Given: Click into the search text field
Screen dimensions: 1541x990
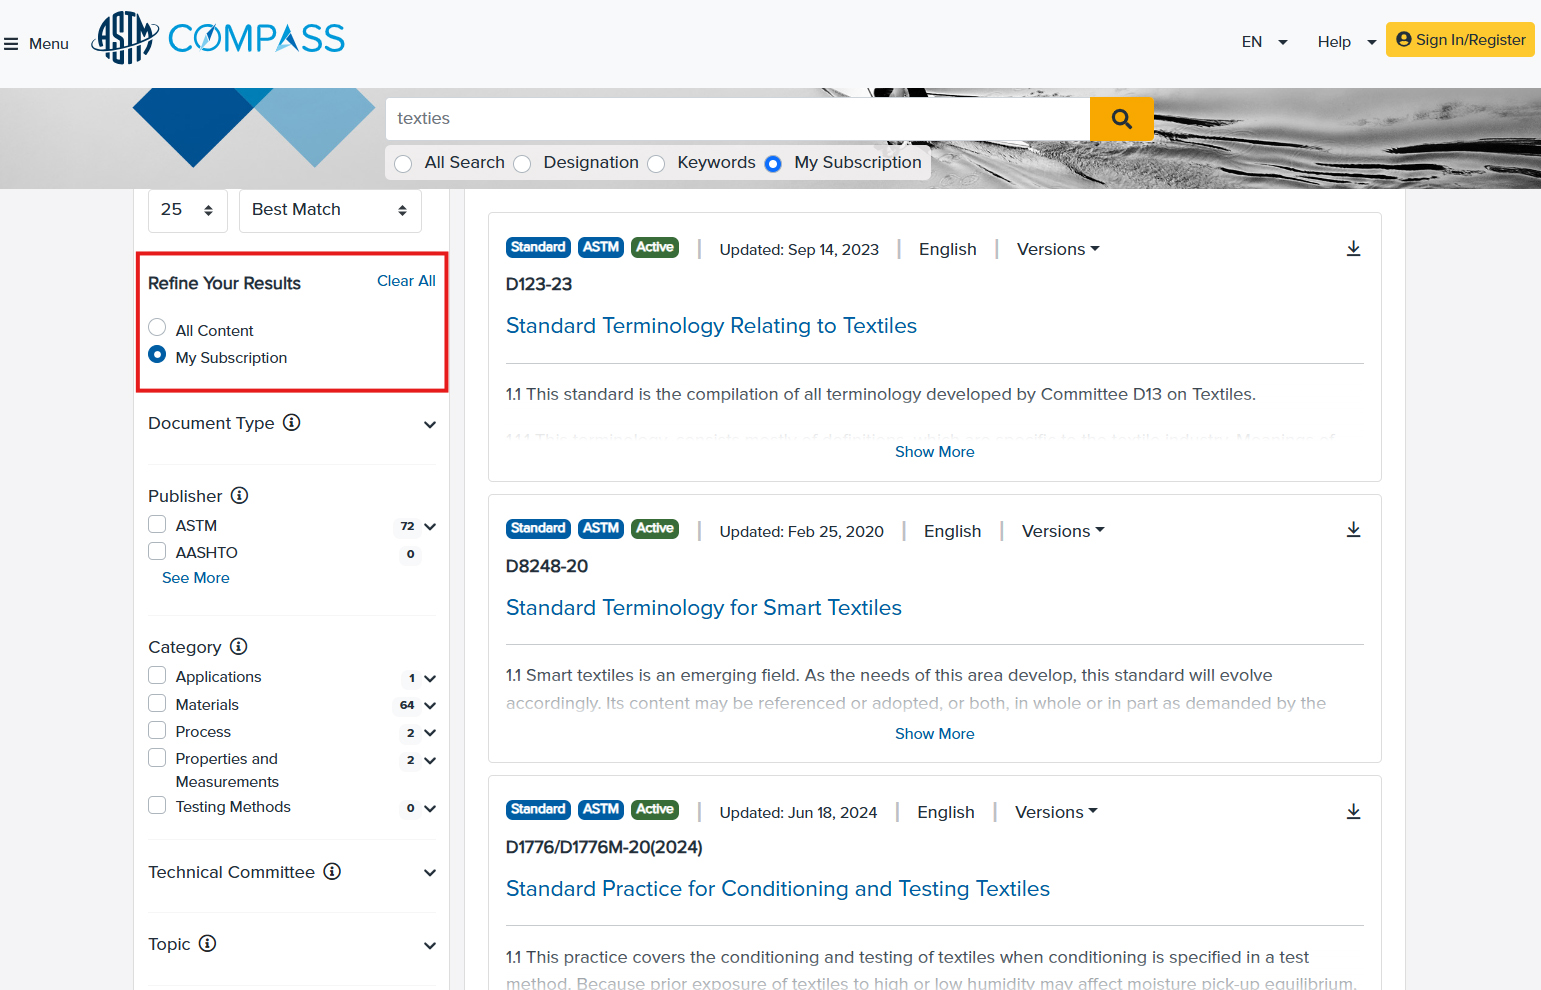Looking at the screenshot, I should pos(737,119).
